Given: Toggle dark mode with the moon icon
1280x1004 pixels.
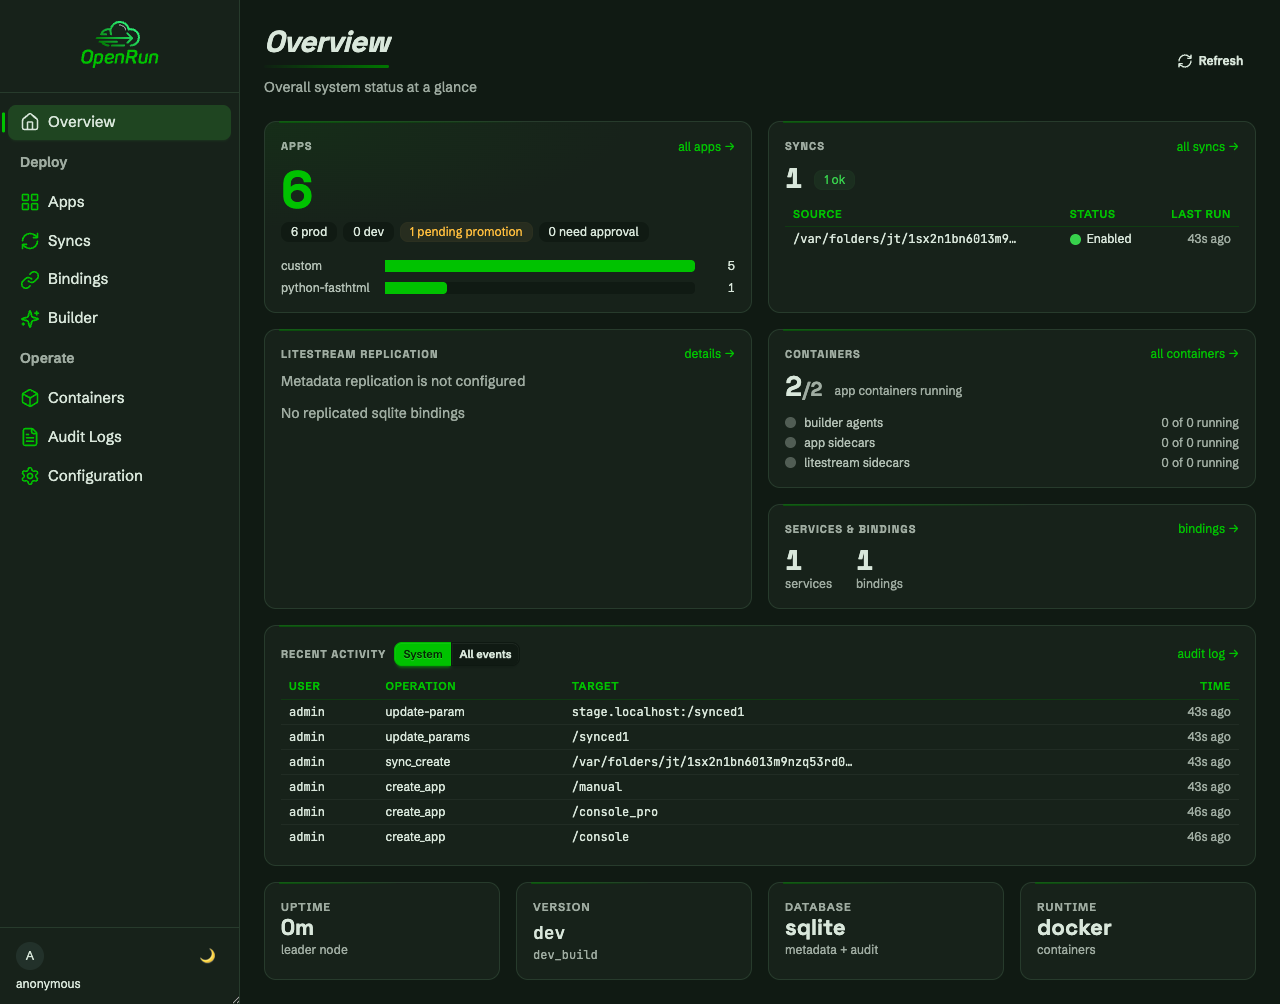Looking at the screenshot, I should click(207, 956).
